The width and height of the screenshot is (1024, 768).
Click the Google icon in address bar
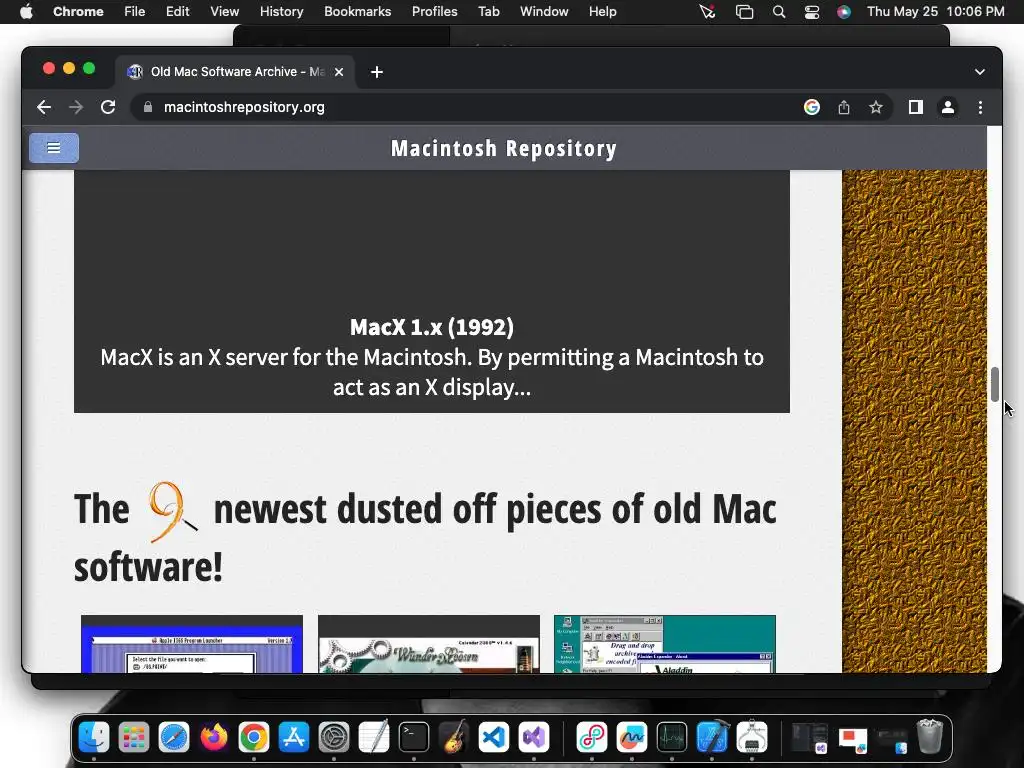[812, 107]
